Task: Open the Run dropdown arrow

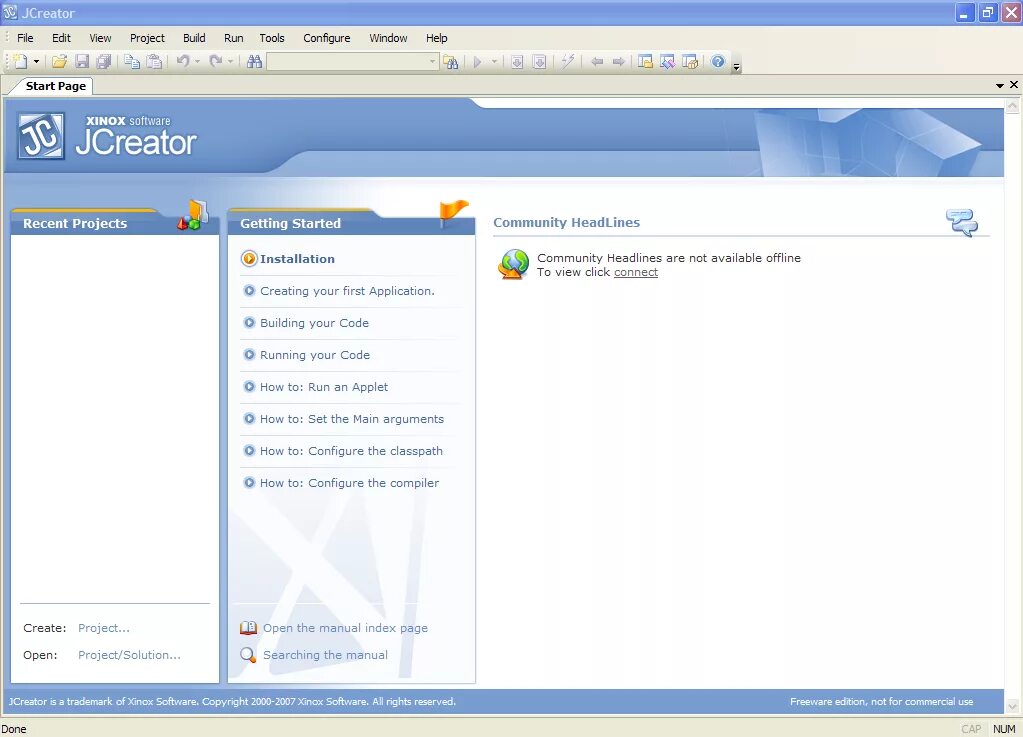Action: click(x=494, y=61)
